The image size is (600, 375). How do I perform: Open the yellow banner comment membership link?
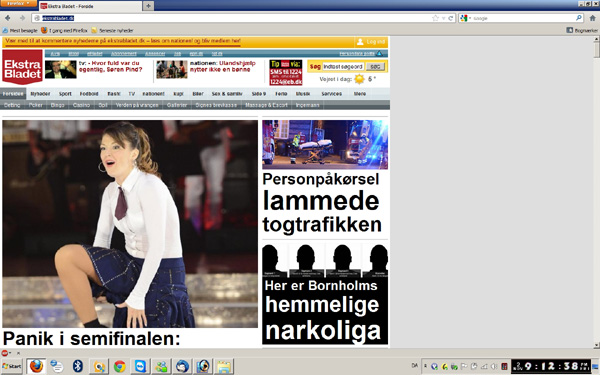123,41
